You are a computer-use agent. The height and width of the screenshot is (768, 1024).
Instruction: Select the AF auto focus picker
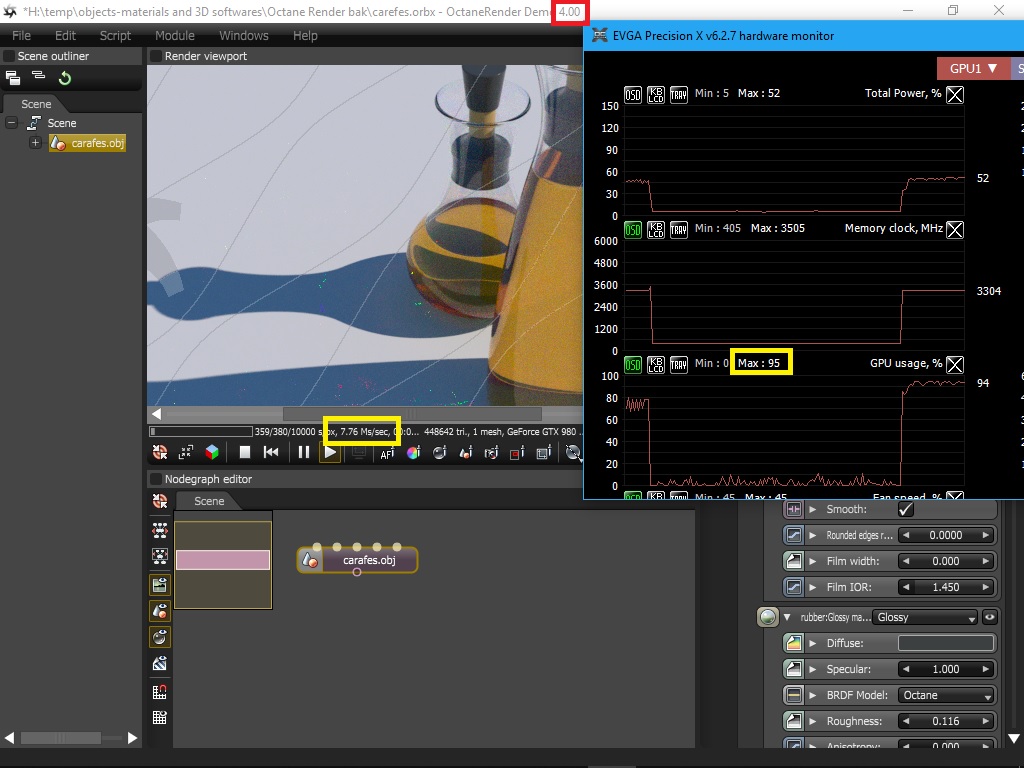(x=387, y=452)
